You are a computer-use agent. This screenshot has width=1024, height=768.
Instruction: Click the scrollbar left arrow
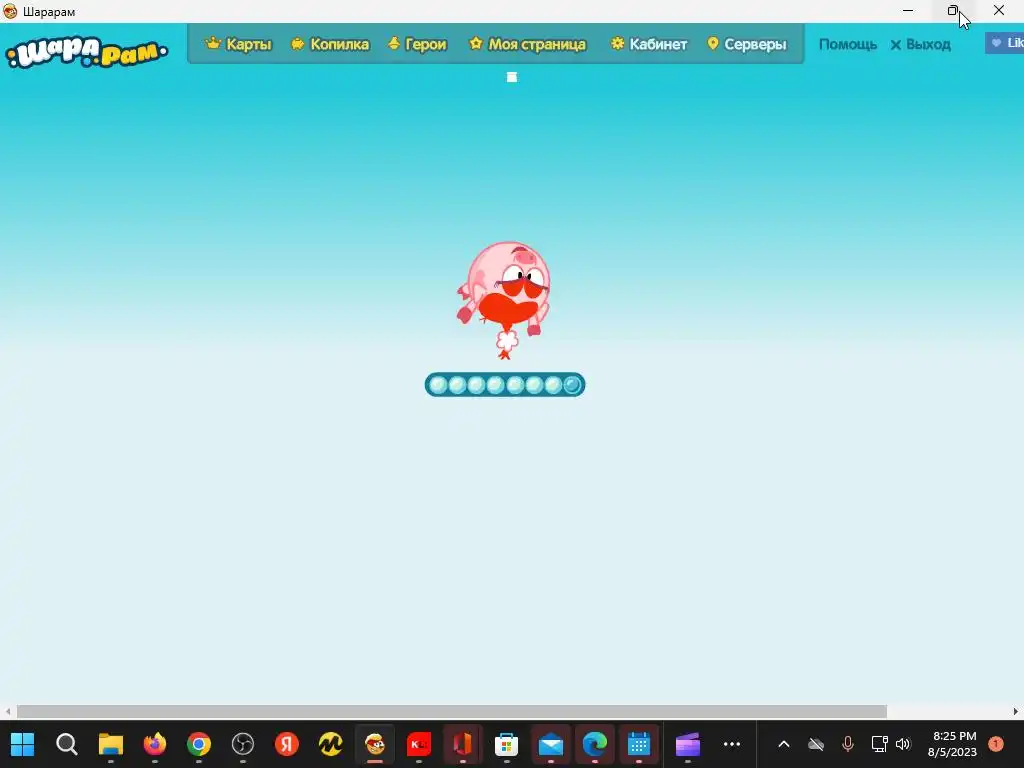(x=8, y=711)
